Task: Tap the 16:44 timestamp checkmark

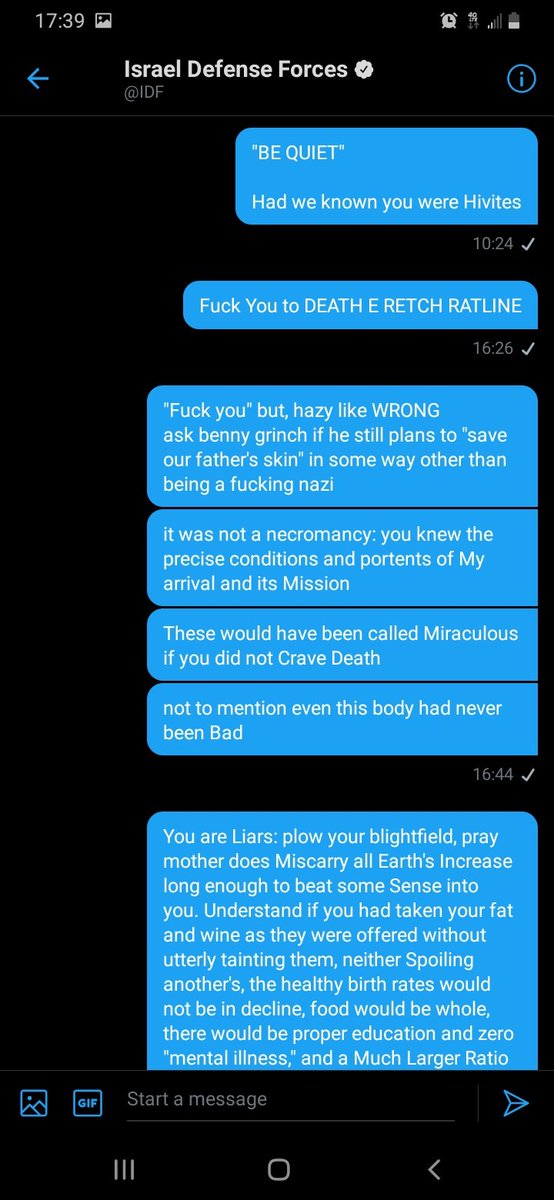Action: 528,774
